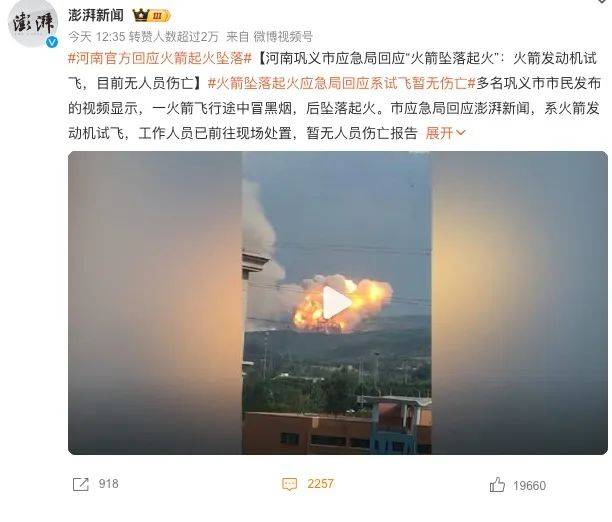Click the like count 19660

click(529, 486)
